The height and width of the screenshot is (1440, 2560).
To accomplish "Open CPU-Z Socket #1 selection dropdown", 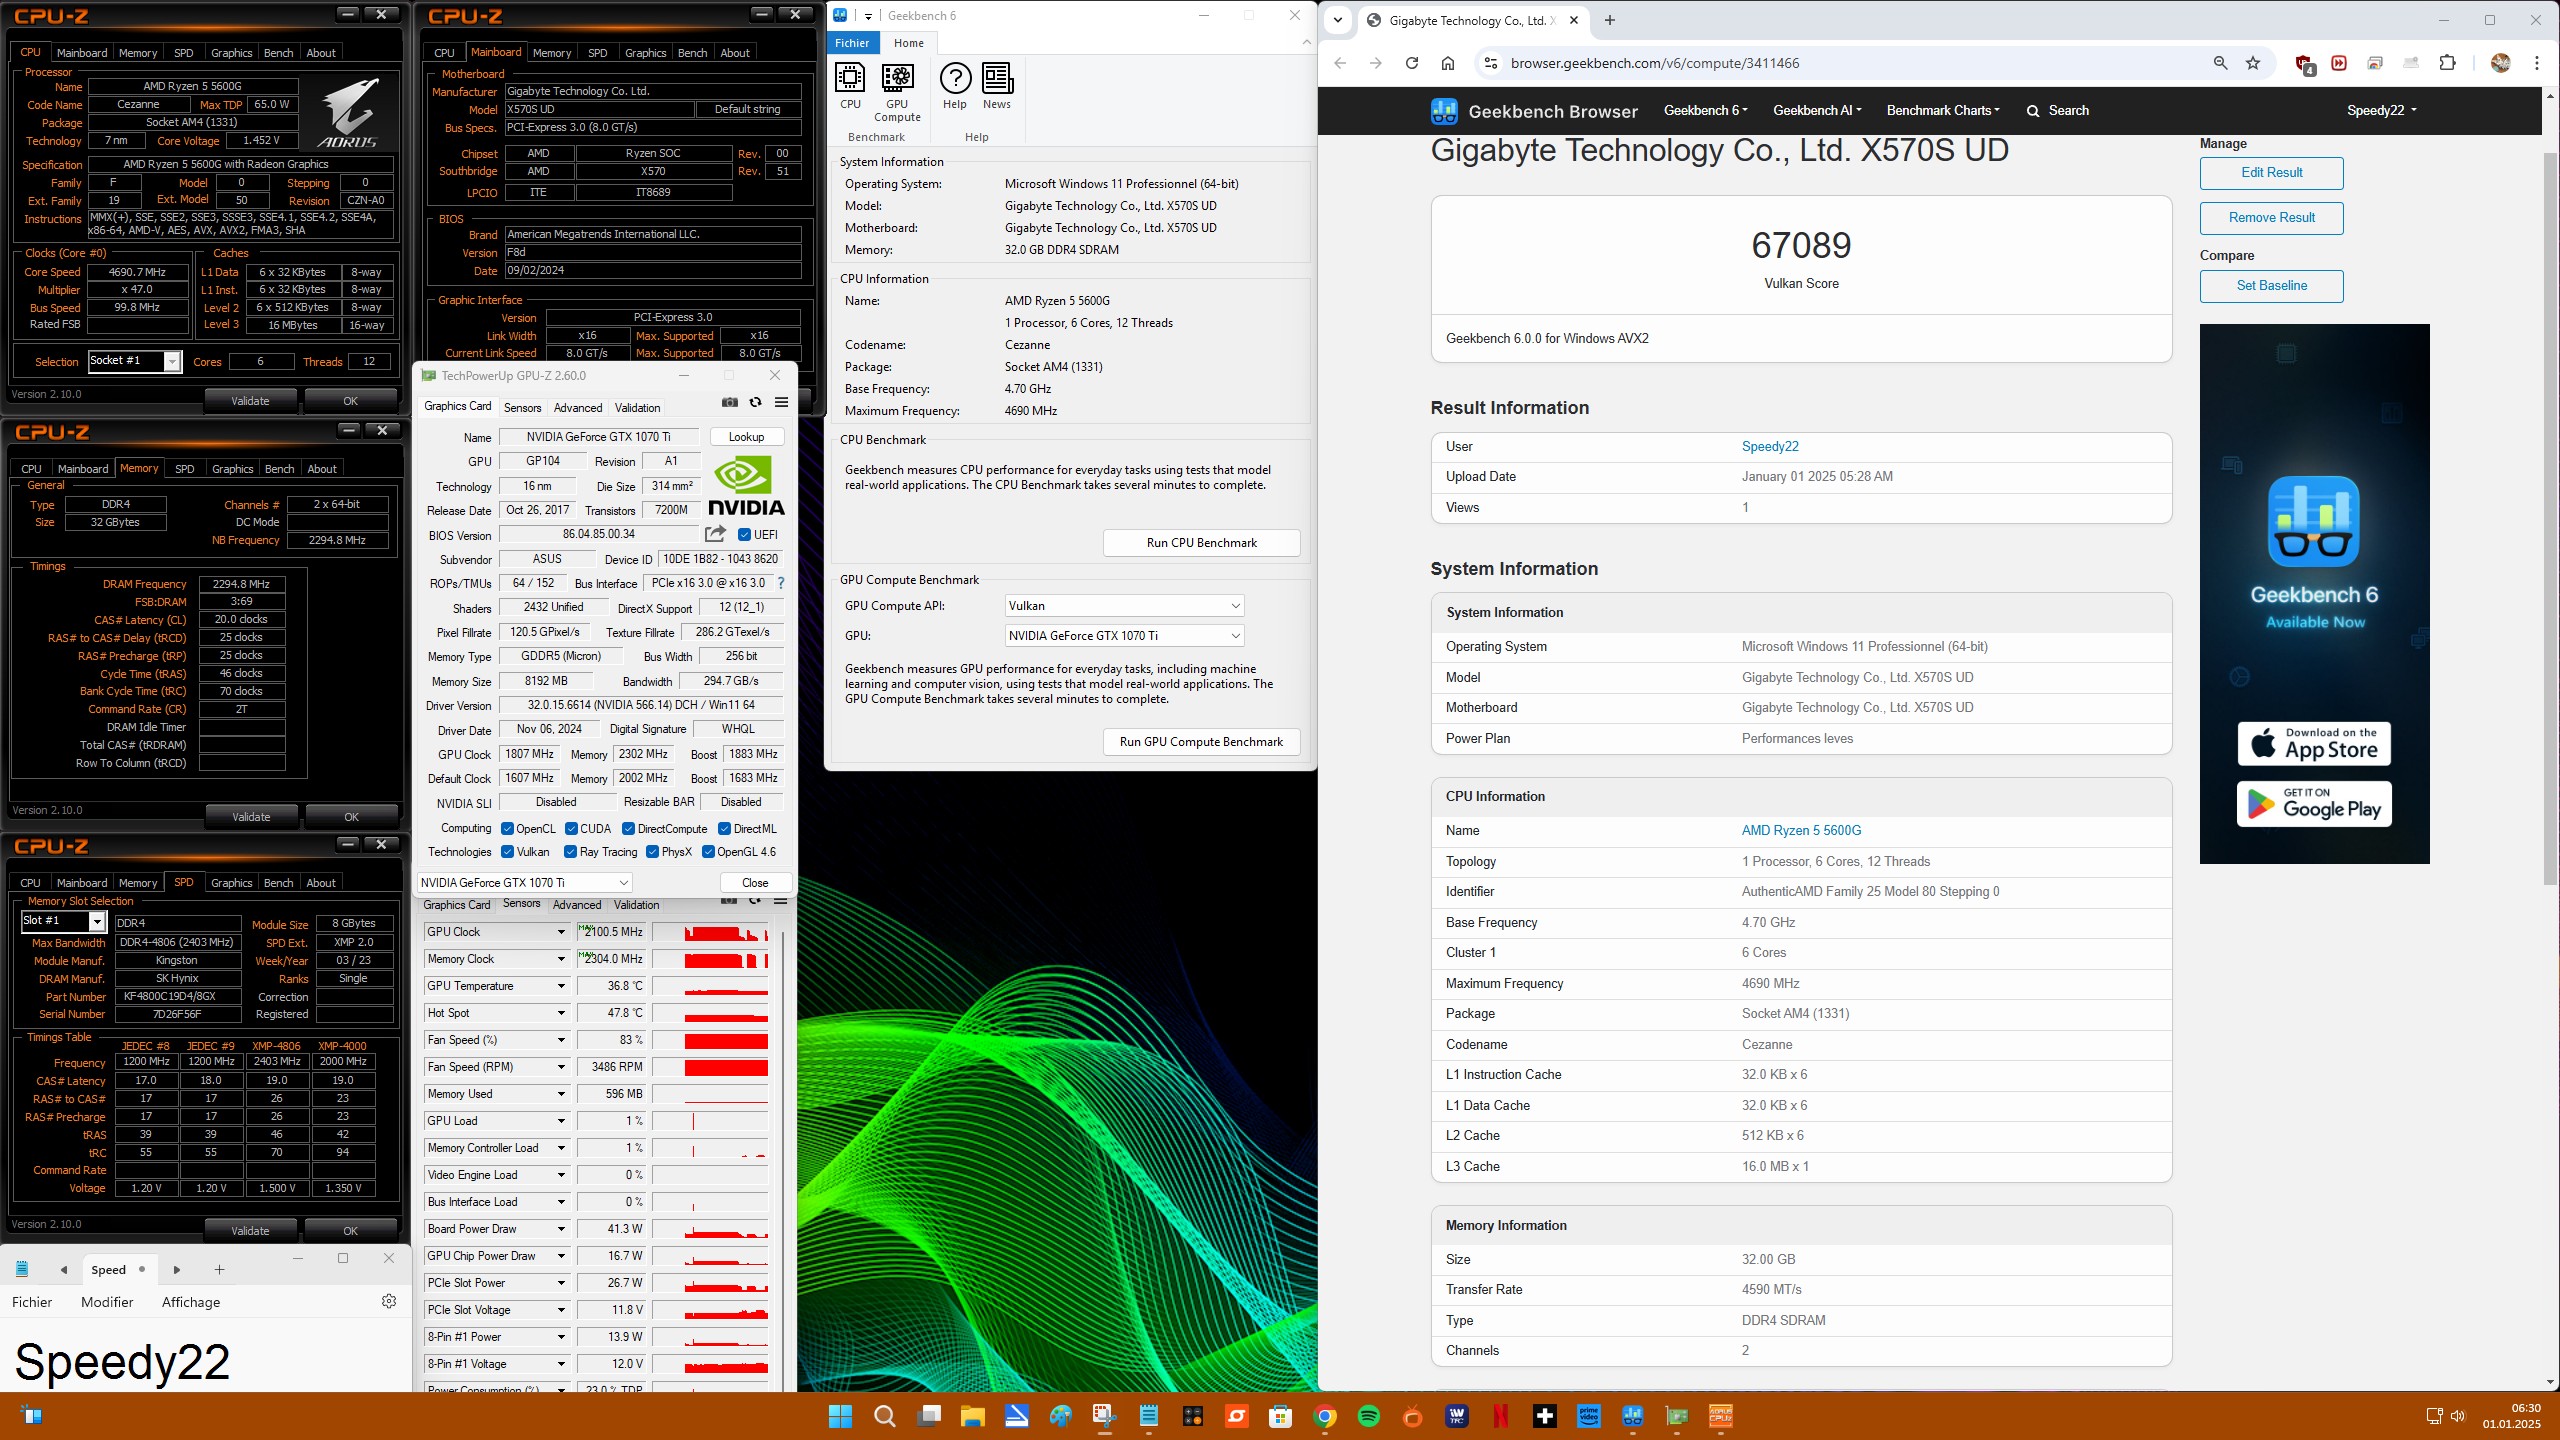I will pyautogui.click(x=172, y=361).
